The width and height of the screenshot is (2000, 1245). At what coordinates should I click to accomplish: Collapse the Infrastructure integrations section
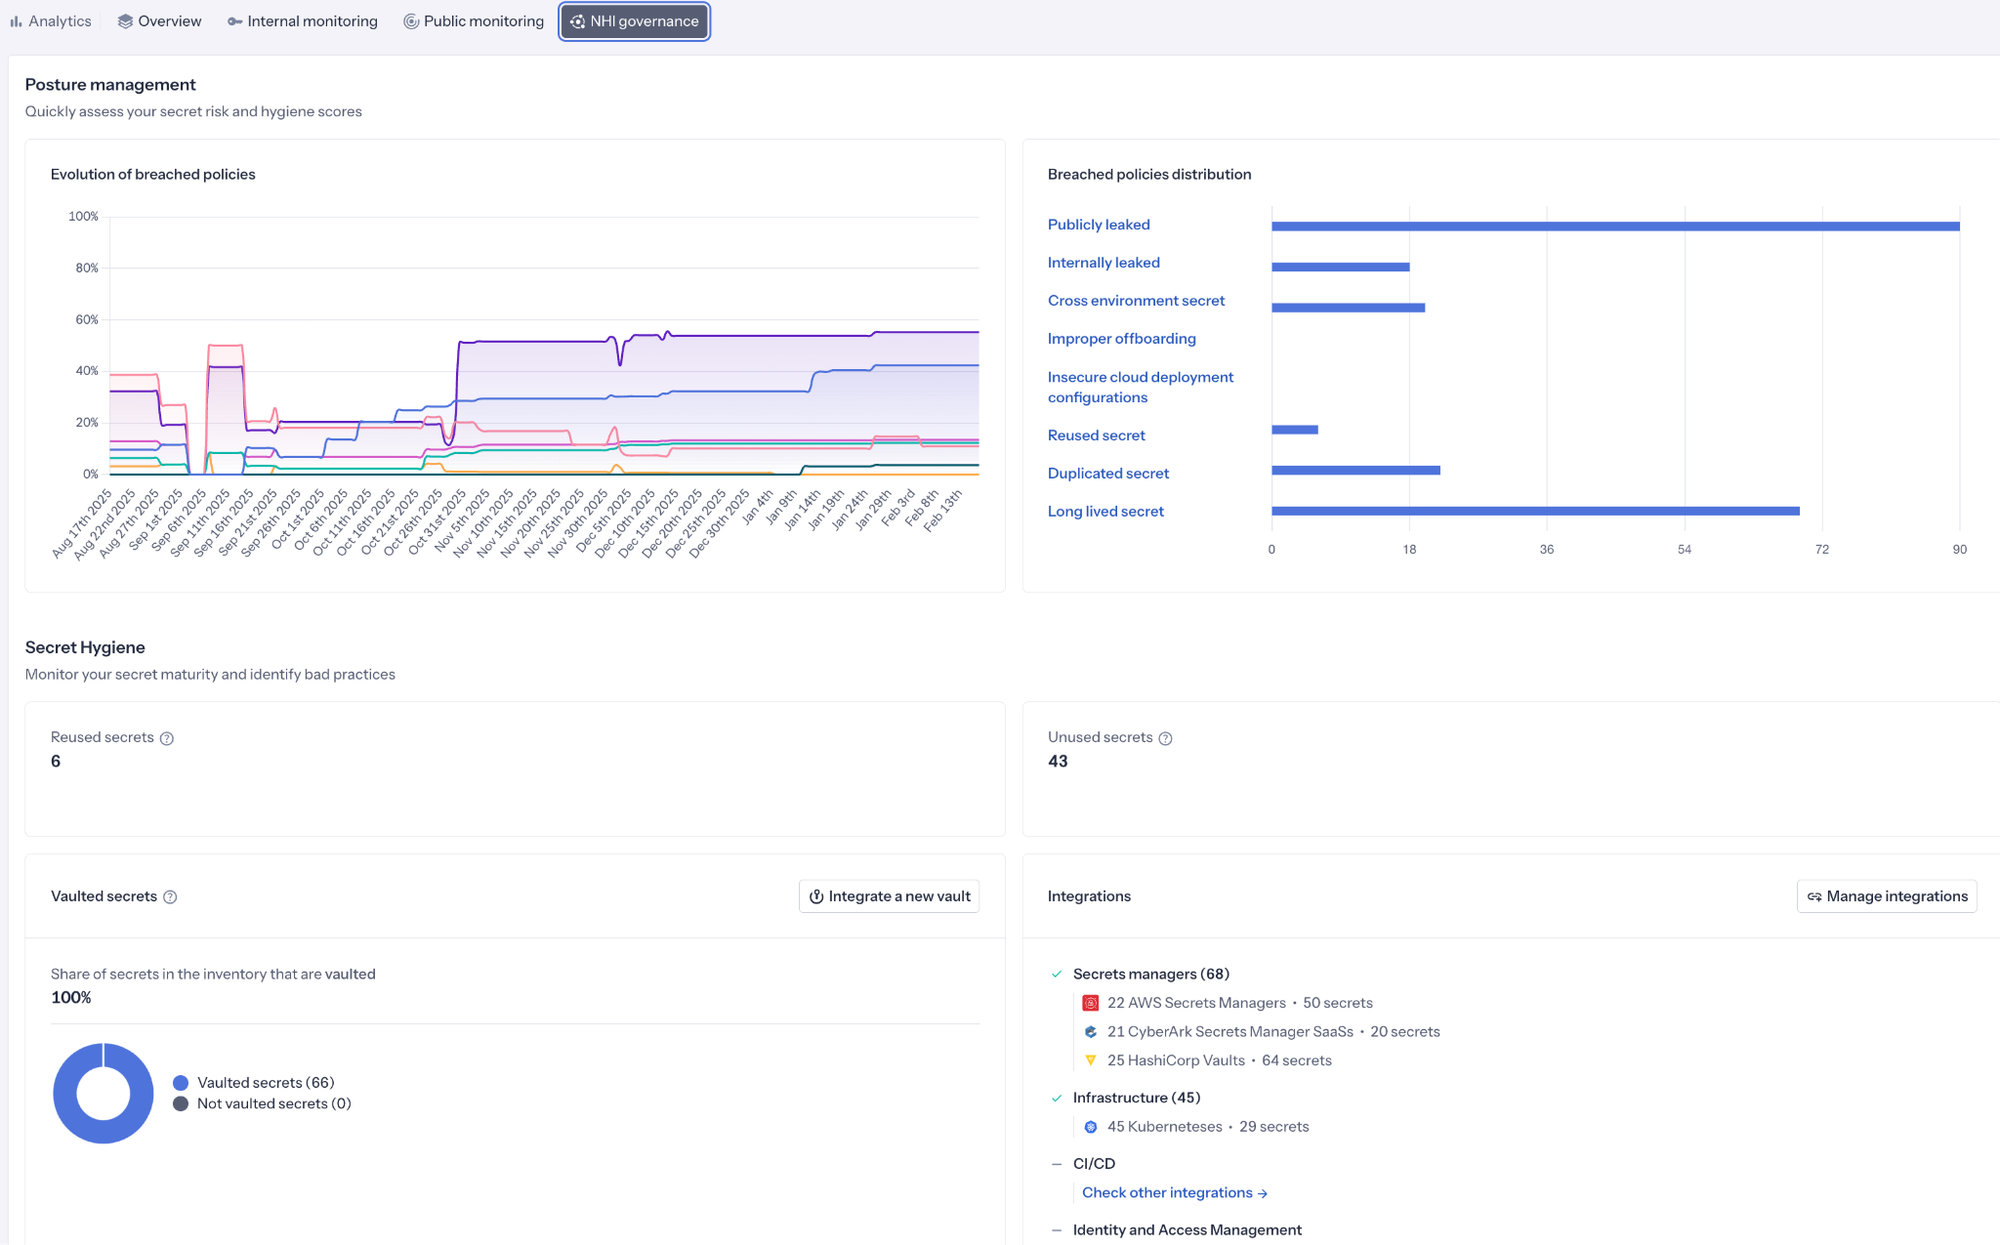pyautogui.click(x=1057, y=1098)
